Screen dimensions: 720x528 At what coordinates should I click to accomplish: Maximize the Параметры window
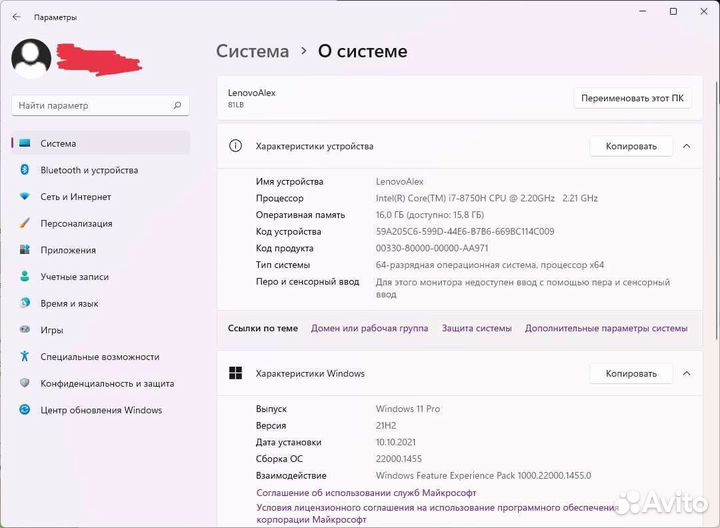pos(673,11)
